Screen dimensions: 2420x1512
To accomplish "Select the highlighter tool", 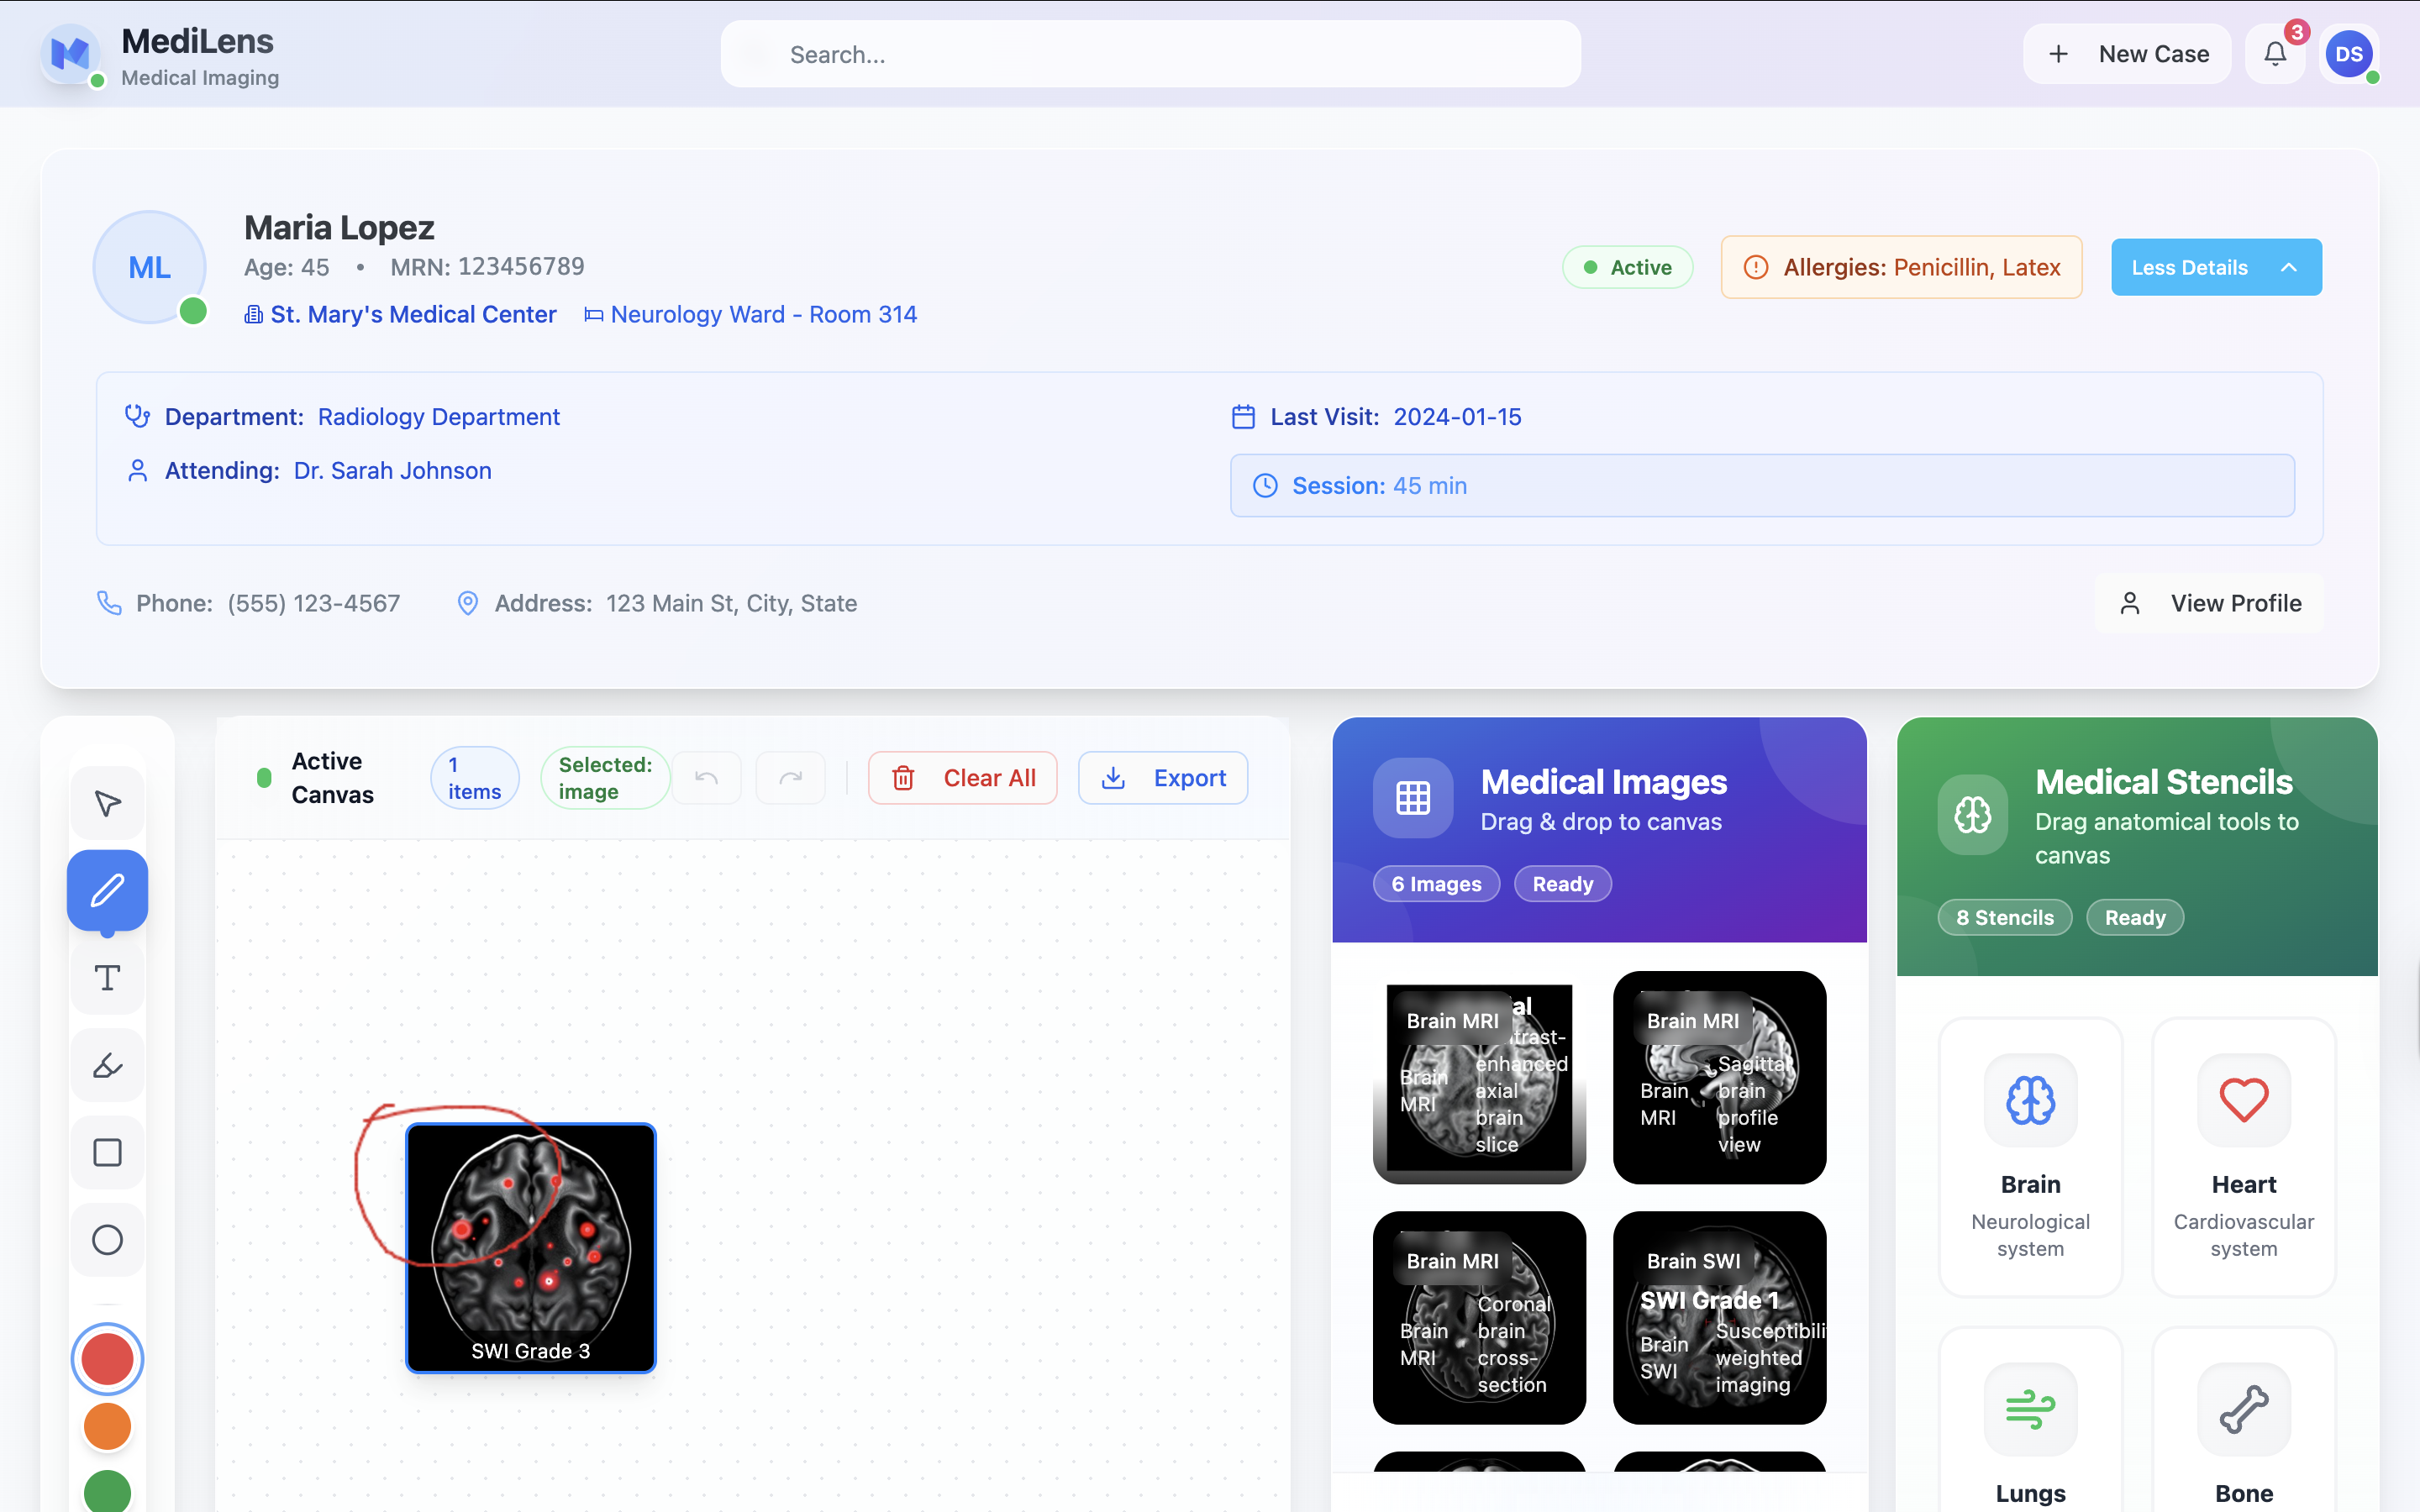I will click(x=108, y=1065).
